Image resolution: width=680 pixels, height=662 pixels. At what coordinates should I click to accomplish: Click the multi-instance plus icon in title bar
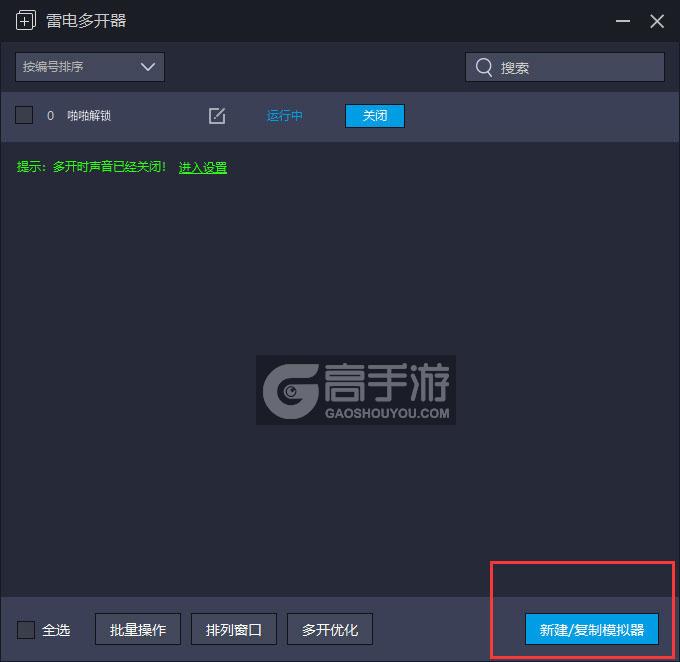(26, 21)
